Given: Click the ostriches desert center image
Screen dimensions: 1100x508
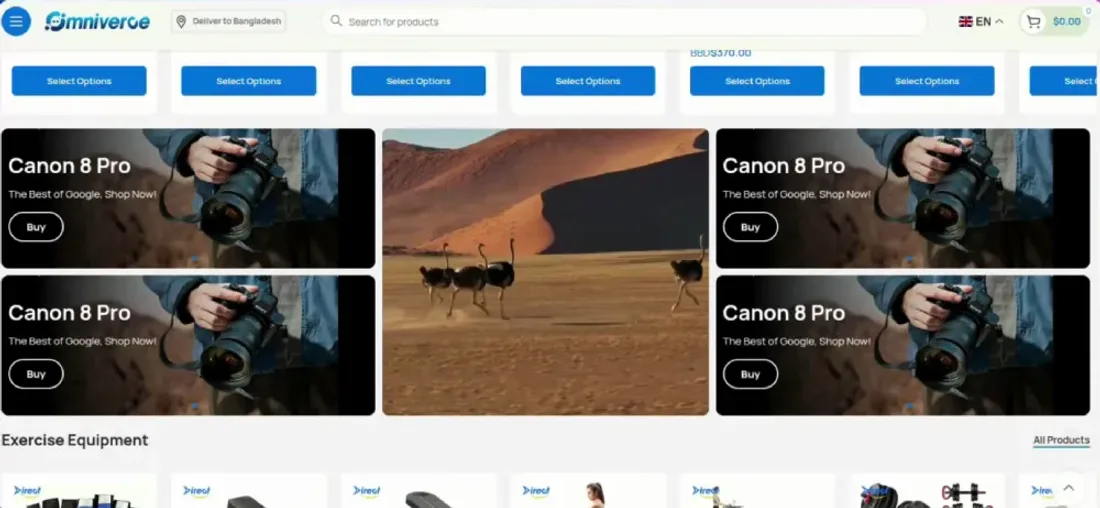Looking at the screenshot, I should [545, 272].
